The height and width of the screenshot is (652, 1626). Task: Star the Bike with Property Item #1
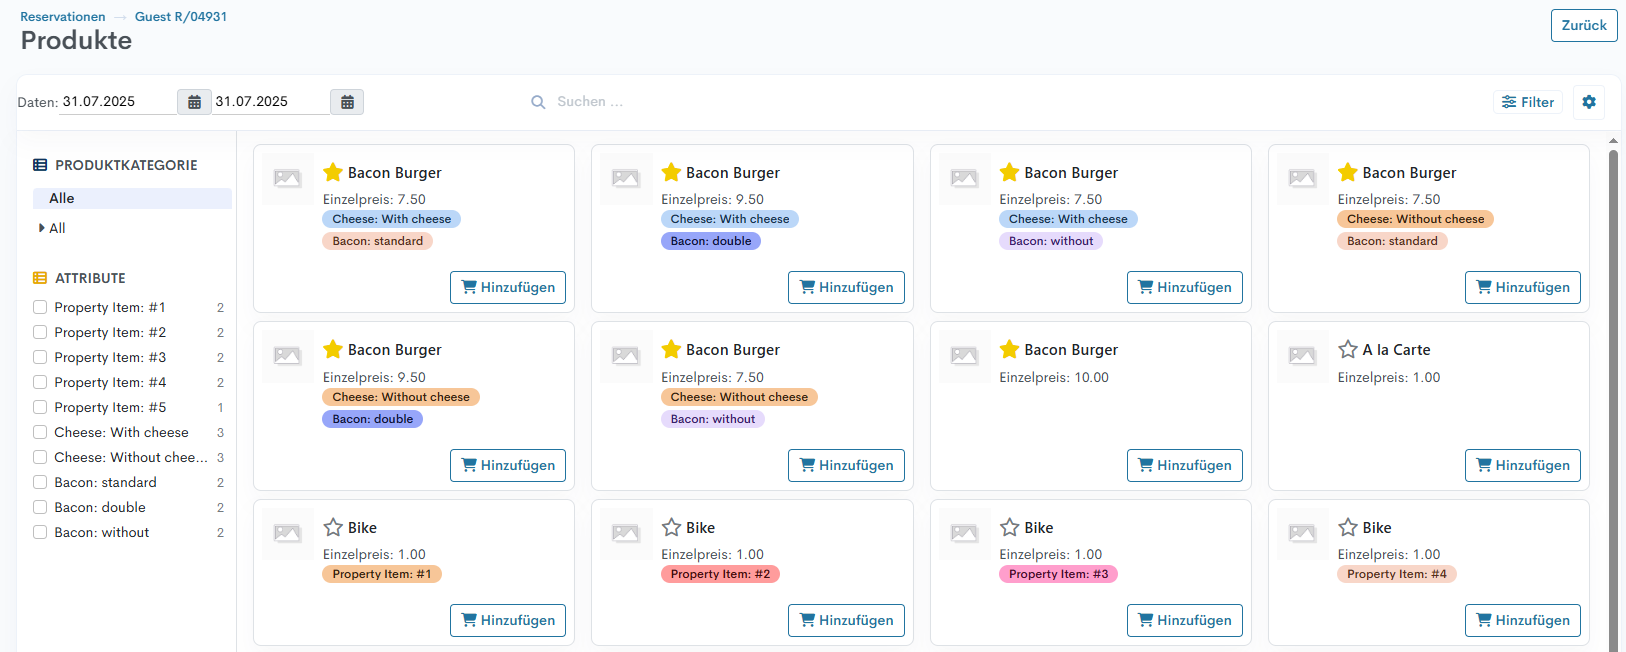coord(333,528)
